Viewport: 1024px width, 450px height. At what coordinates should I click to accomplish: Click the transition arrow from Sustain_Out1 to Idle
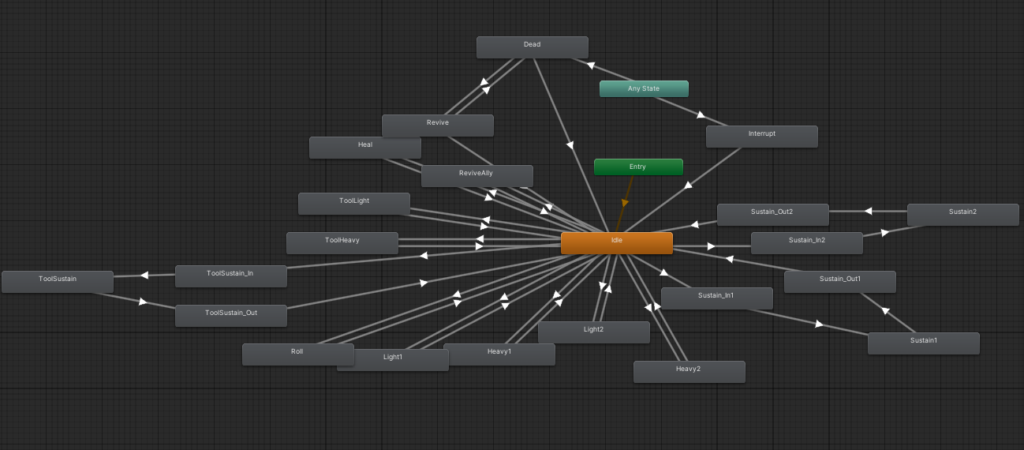pos(729,259)
